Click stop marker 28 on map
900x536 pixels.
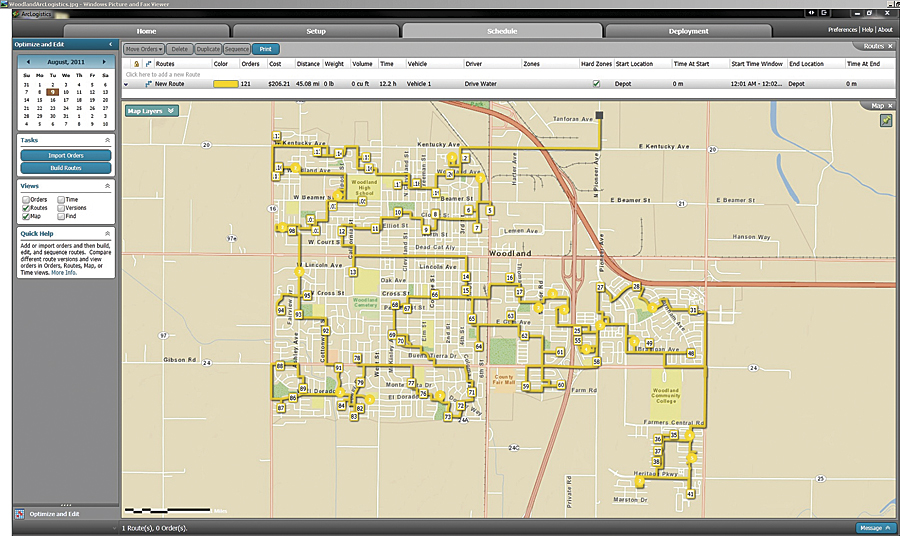[636, 286]
